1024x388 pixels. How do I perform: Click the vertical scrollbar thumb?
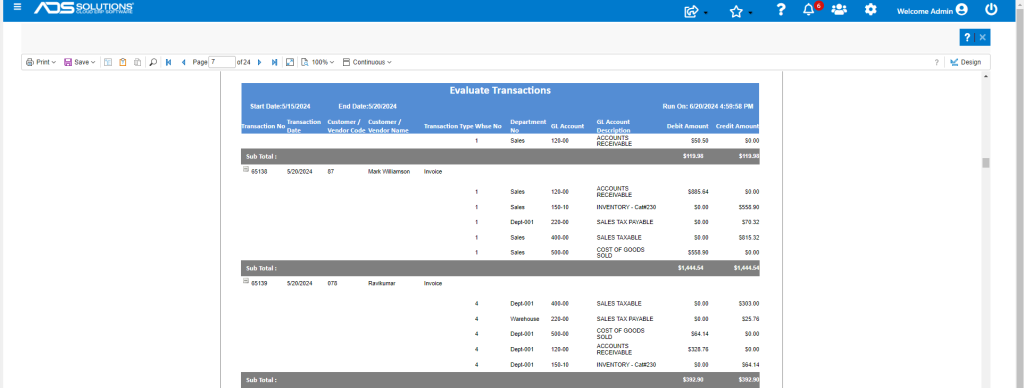point(985,163)
